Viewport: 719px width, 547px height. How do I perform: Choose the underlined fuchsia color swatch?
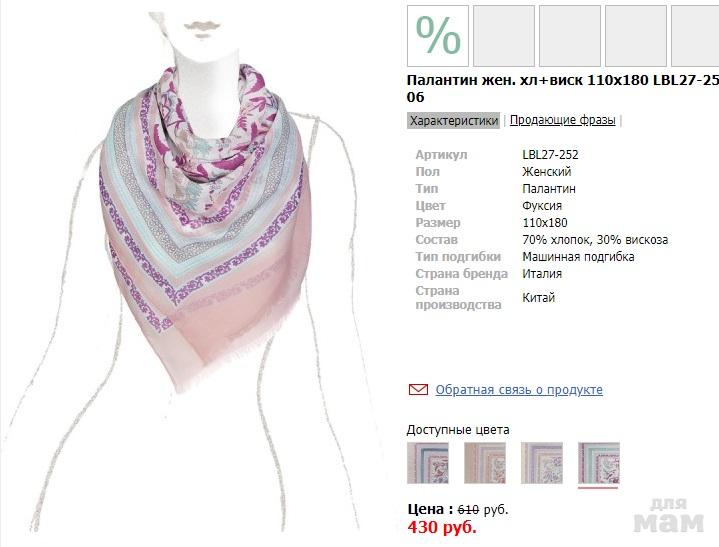coord(598,464)
